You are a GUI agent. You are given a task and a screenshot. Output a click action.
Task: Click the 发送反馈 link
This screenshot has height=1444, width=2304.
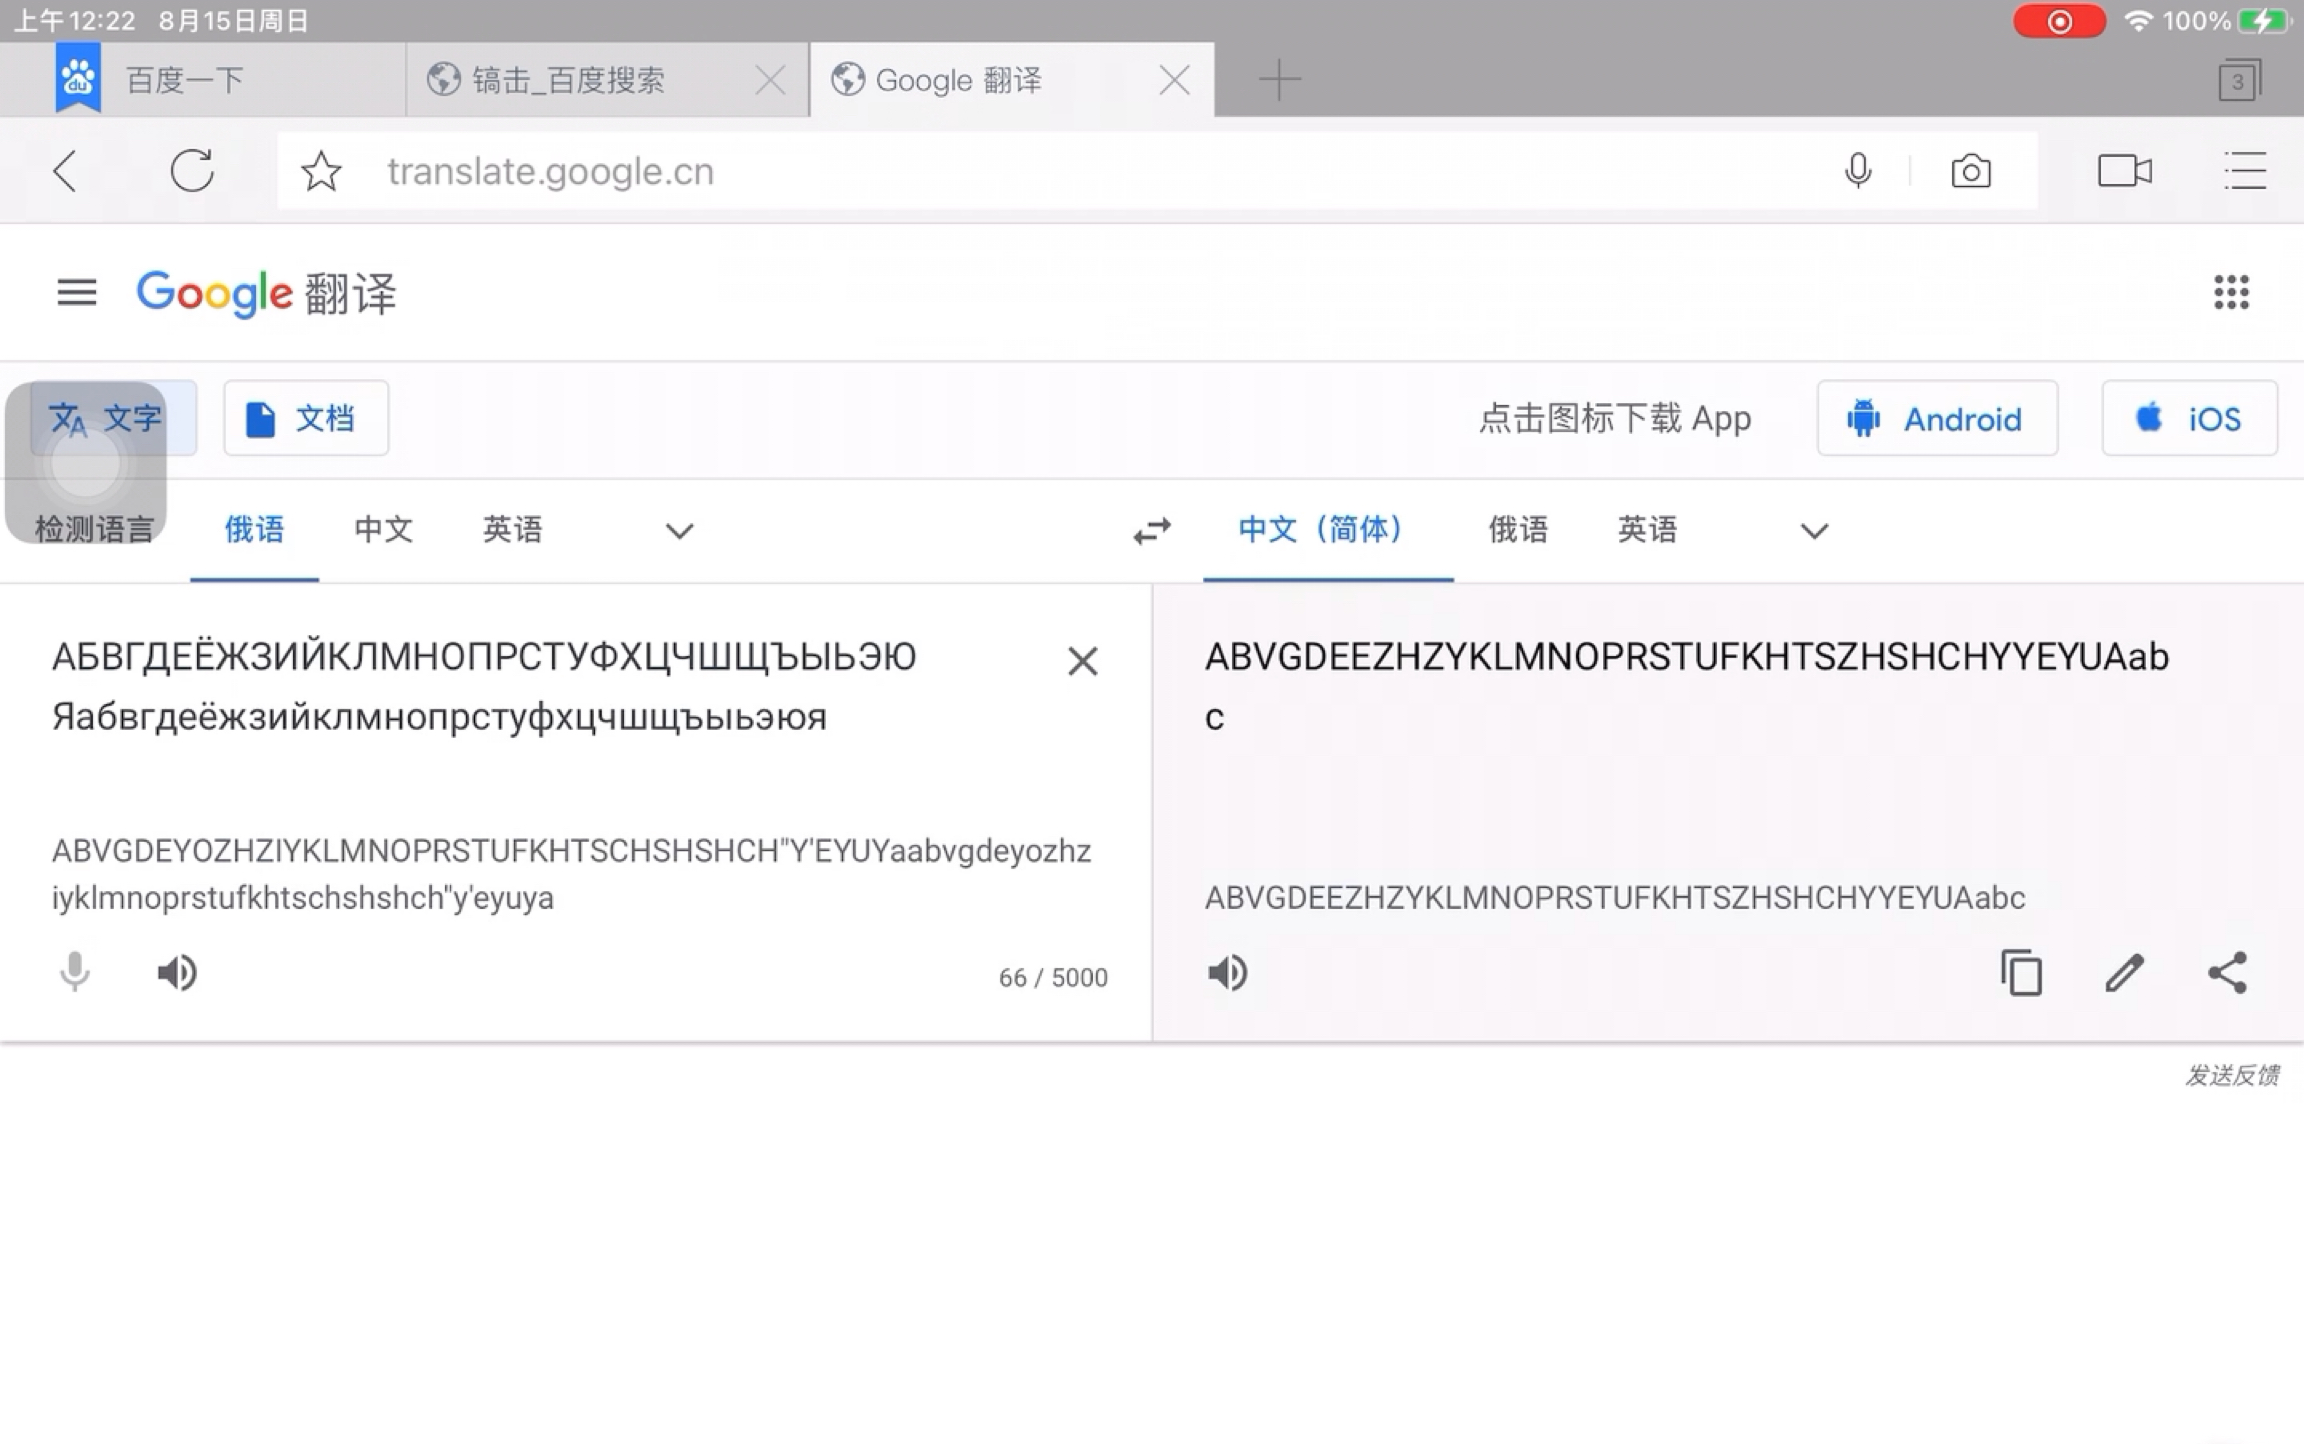[x=2232, y=1075]
